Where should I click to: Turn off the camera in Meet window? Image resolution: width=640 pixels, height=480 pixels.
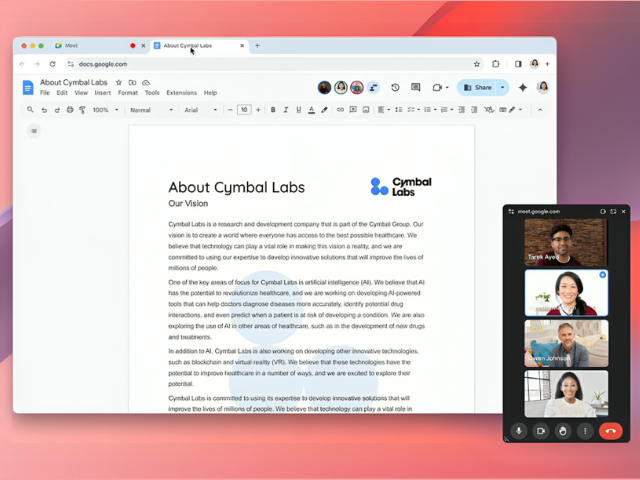point(541,431)
